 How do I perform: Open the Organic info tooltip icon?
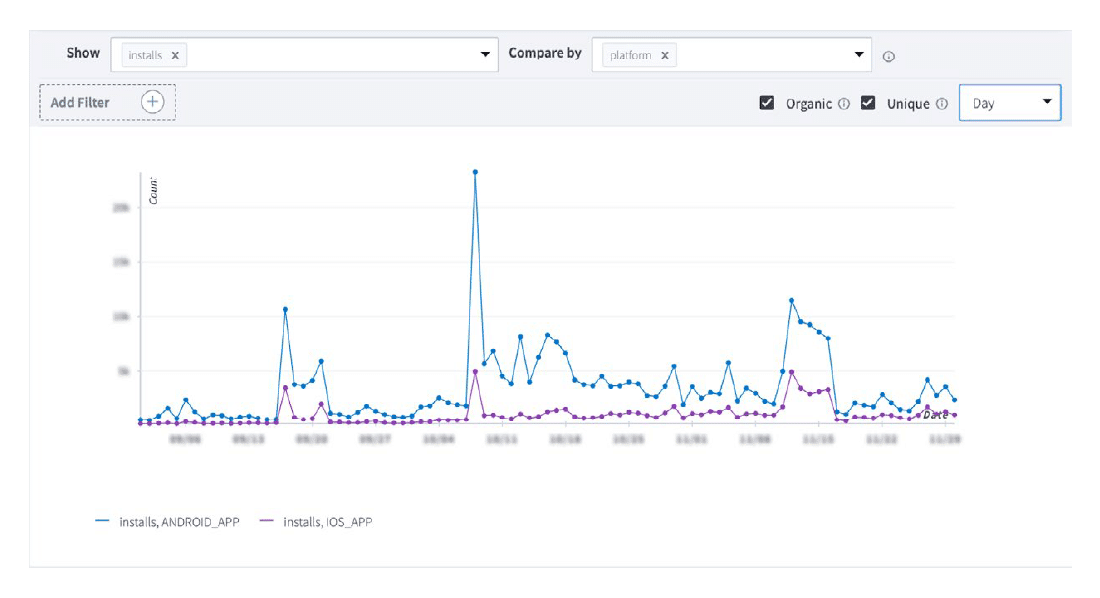[845, 103]
